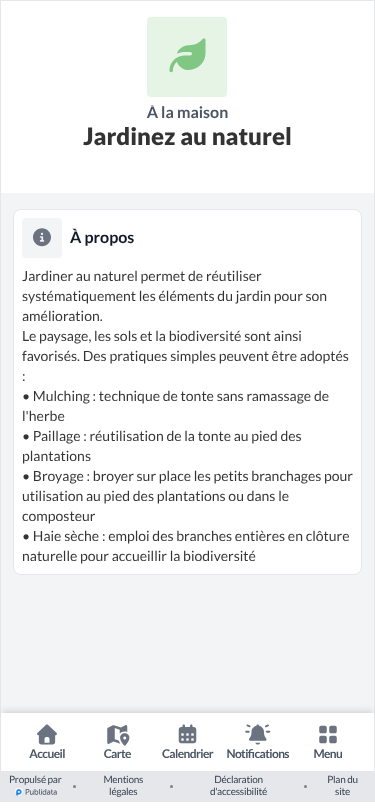Open the Déclaration d'accessibilité link

pyautogui.click(x=239, y=786)
